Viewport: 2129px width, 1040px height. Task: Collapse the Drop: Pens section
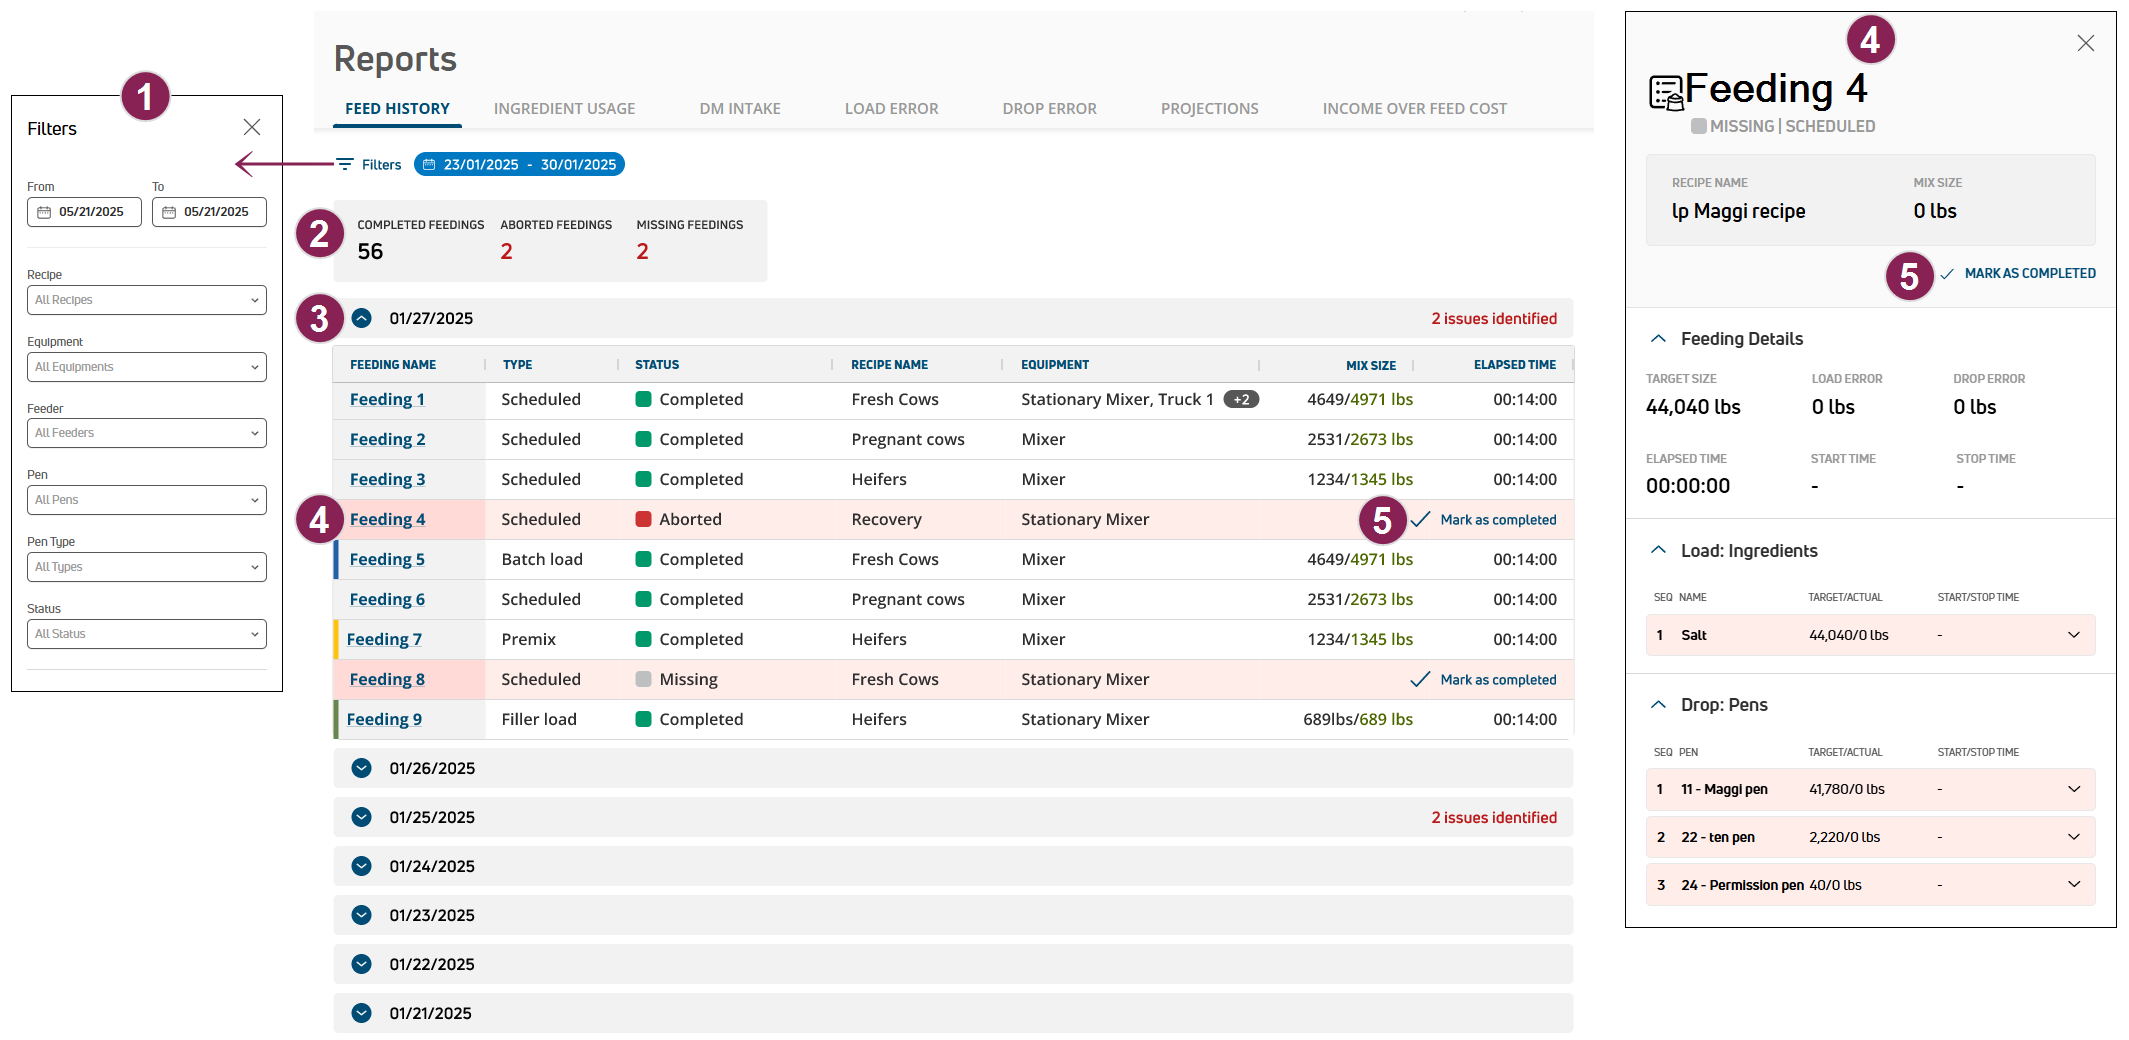click(1658, 705)
